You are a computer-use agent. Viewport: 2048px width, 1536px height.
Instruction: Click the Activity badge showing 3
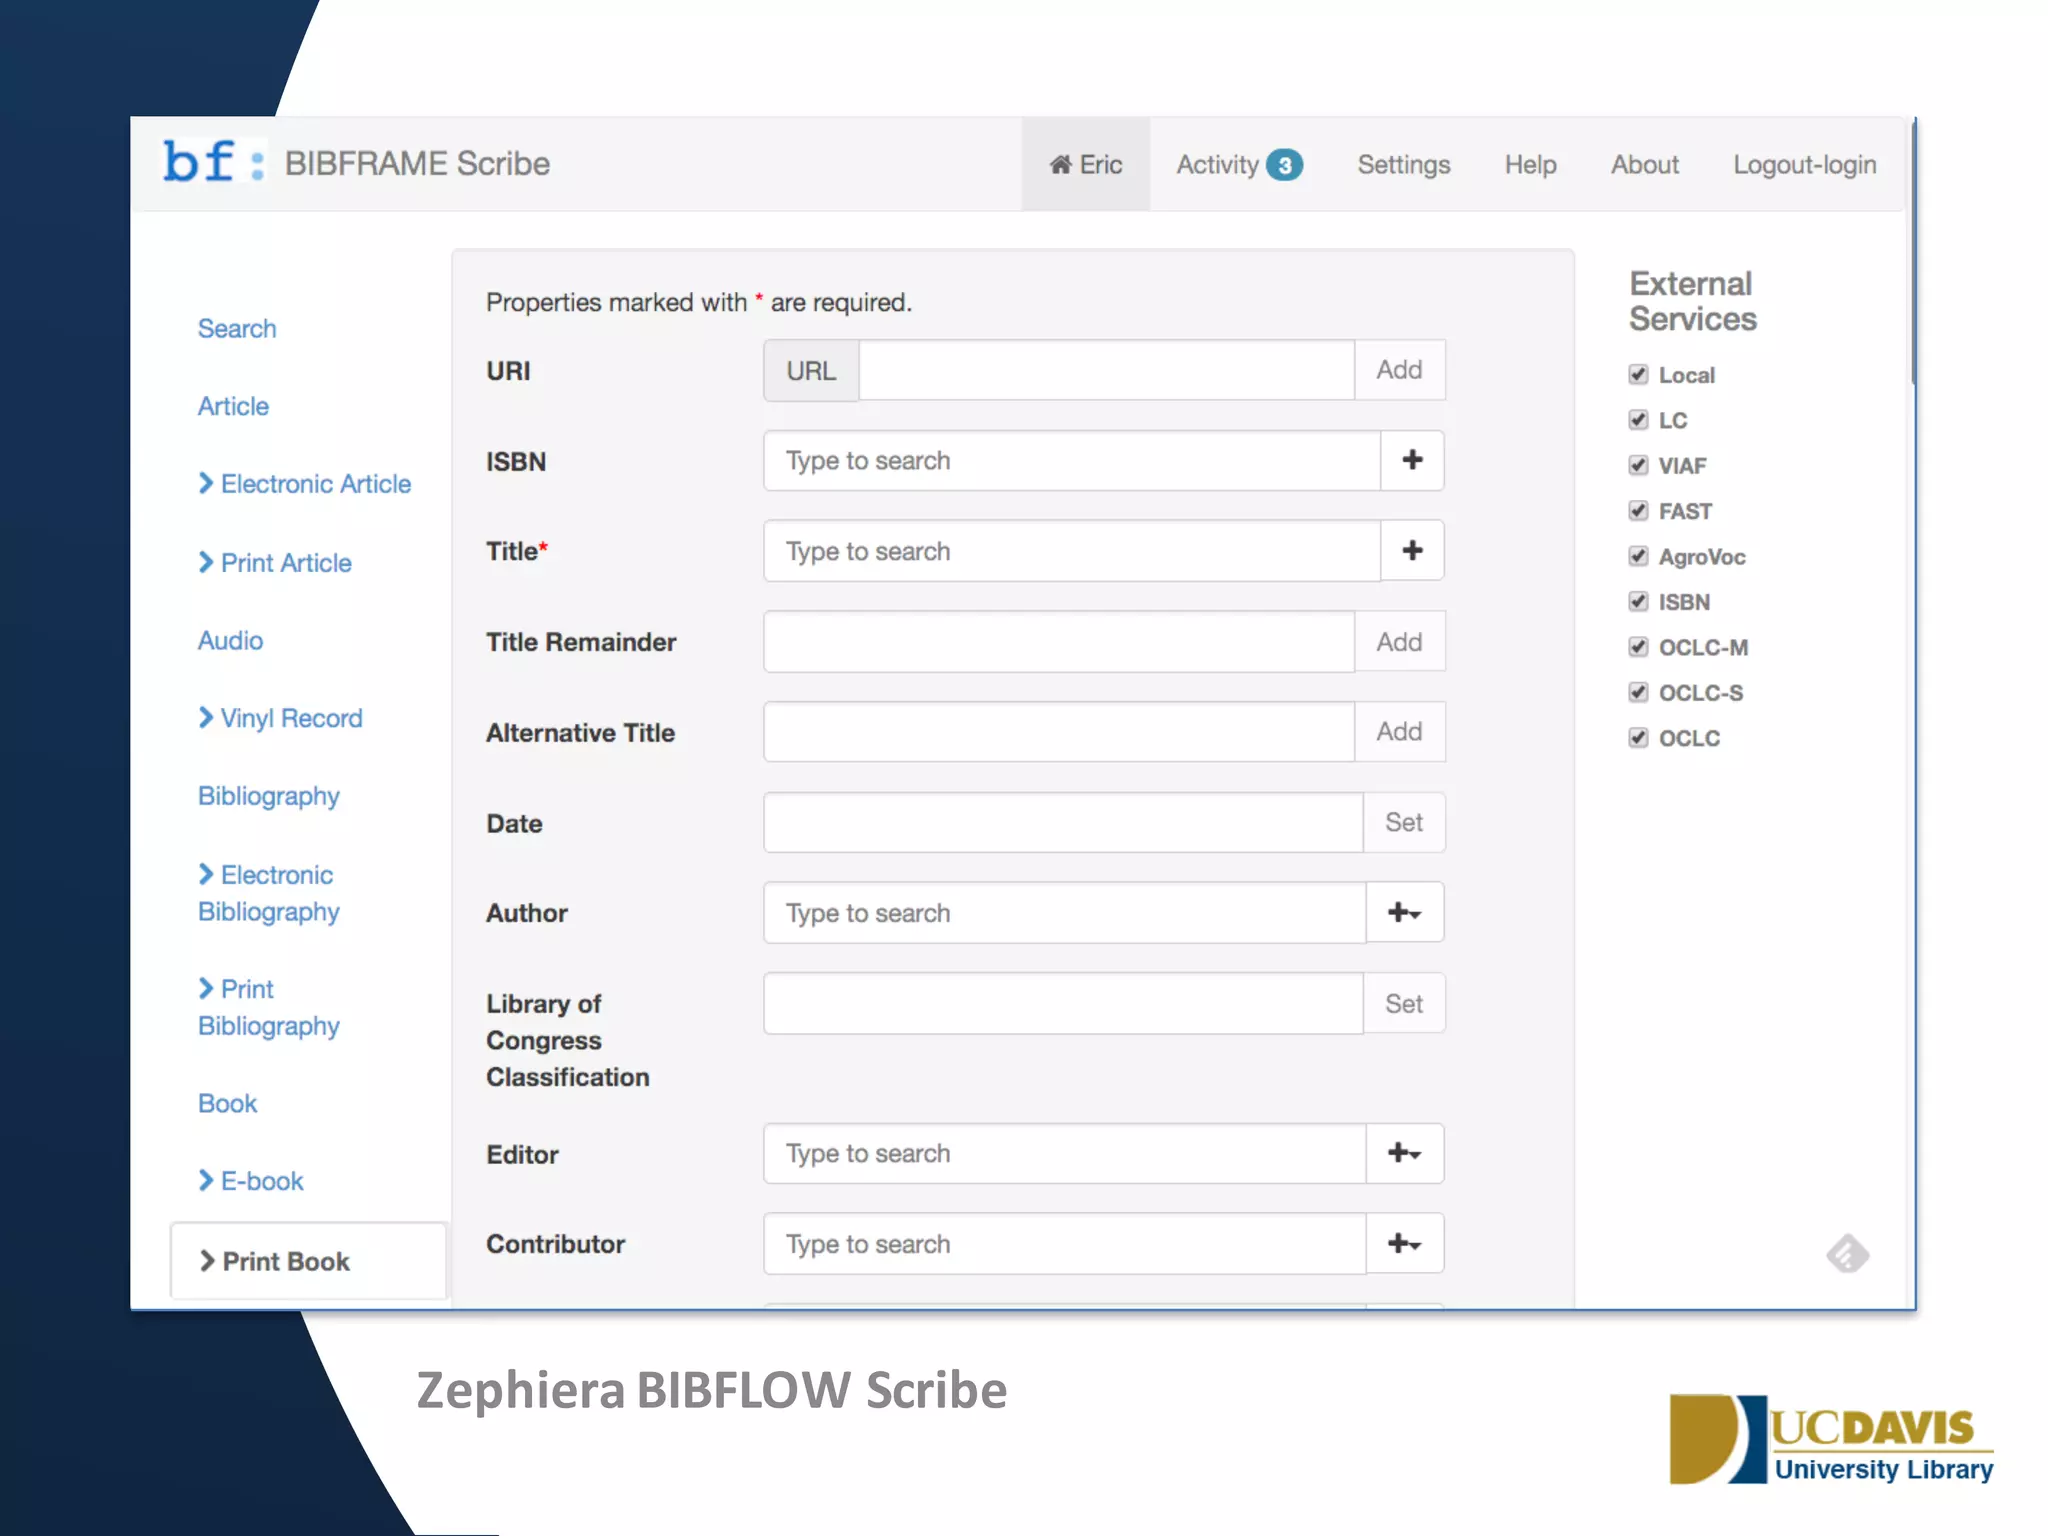click(x=1284, y=165)
